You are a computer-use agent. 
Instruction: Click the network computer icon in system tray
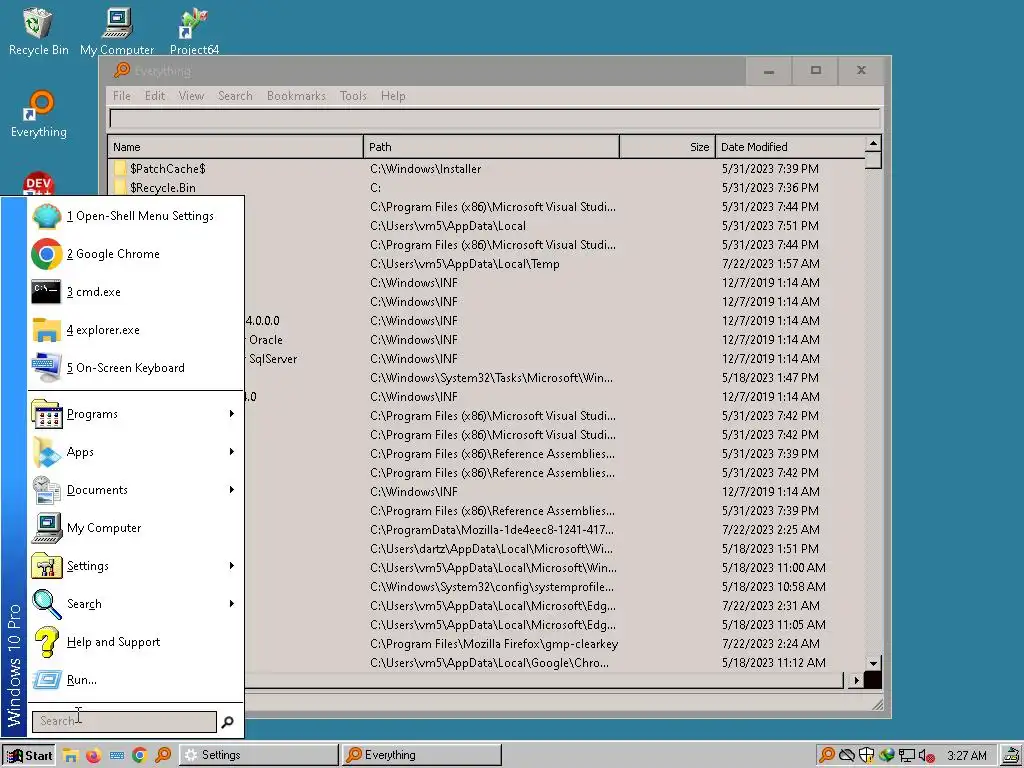(906, 756)
